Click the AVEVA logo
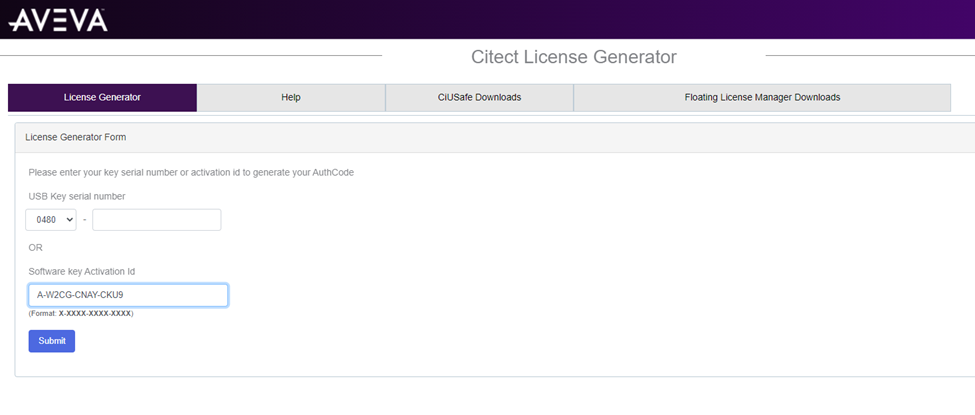This screenshot has height=415, width=975. click(x=58, y=20)
